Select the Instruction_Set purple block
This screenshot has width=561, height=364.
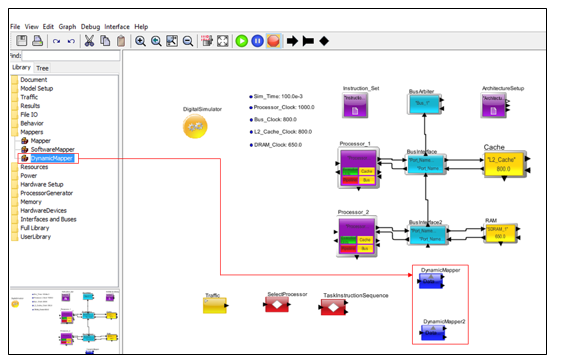[355, 105]
